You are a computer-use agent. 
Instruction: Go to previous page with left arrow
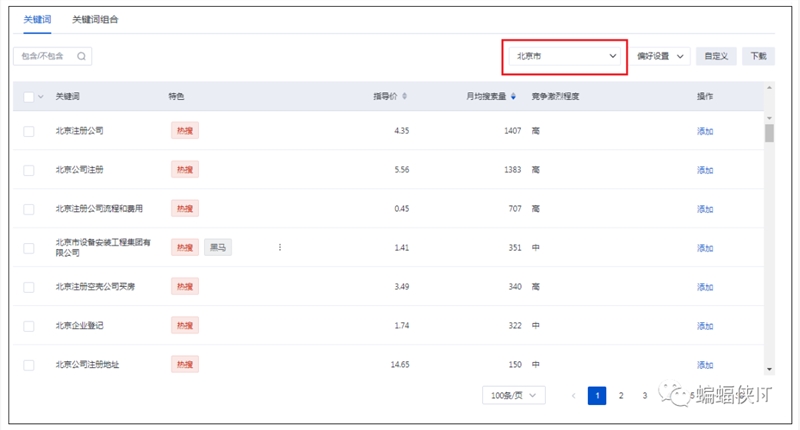pyautogui.click(x=573, y=396)
